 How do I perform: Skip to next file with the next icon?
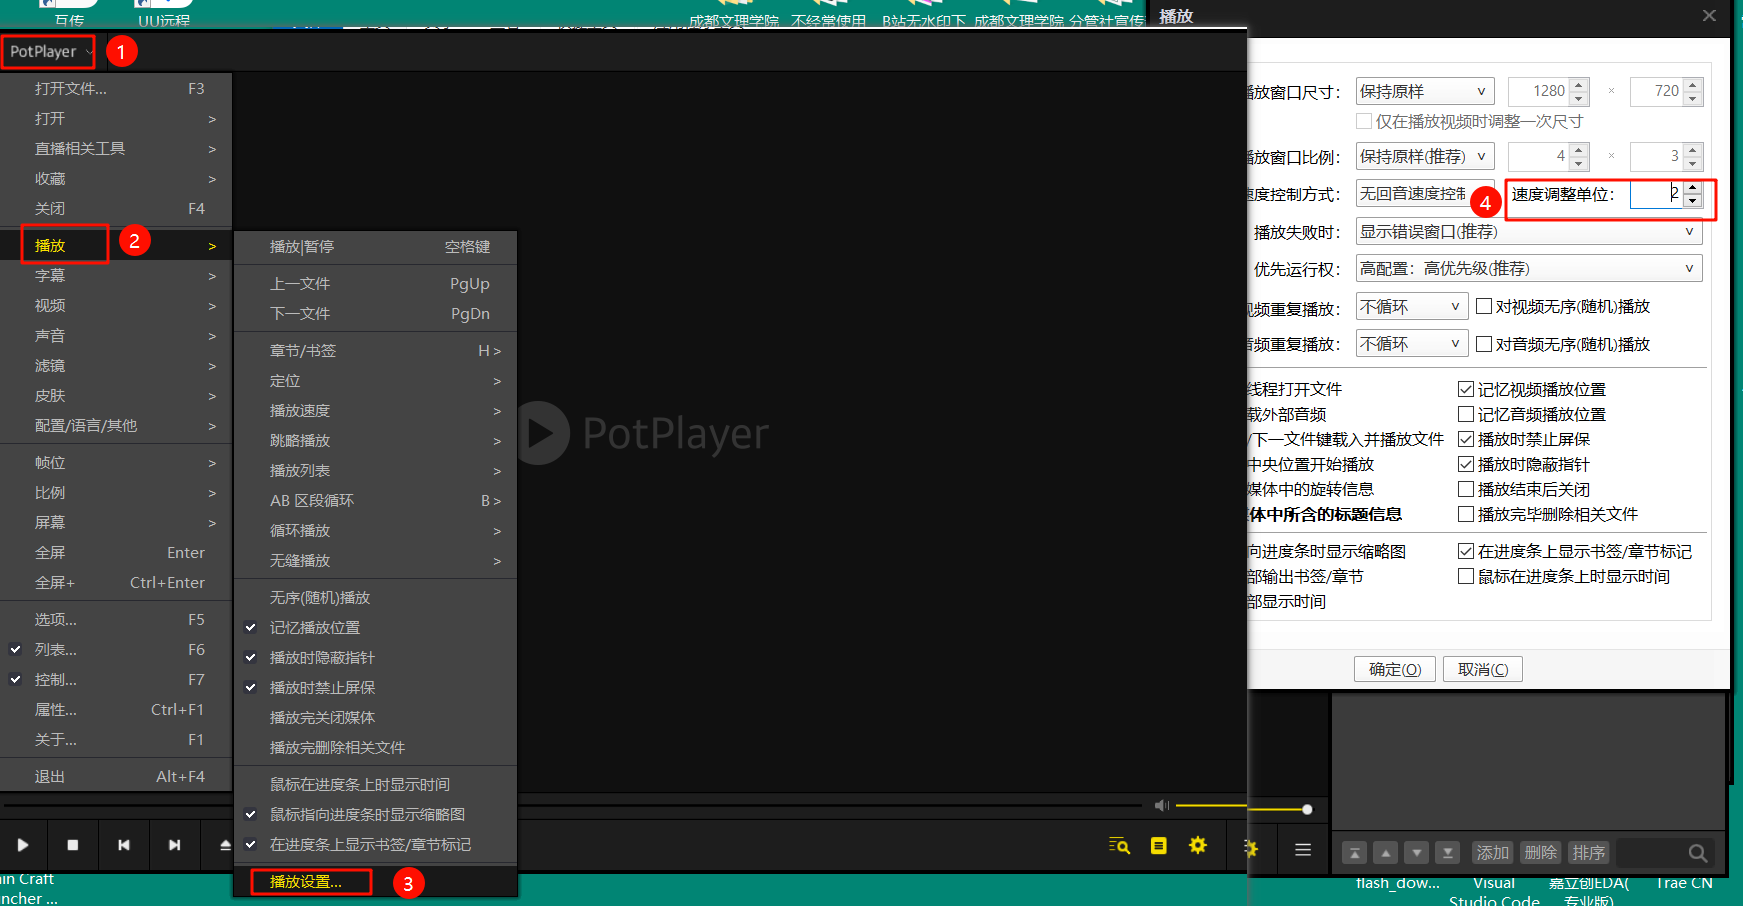pyautogui.click(x=175, y=845)
